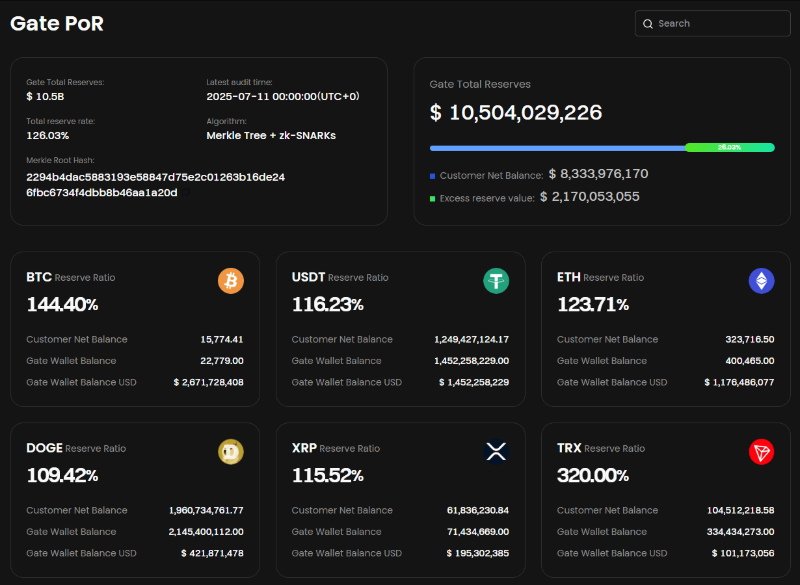
Task: Click USDT wallet USD value $ 1,452,258,229
Action: [x=474, y=382]
